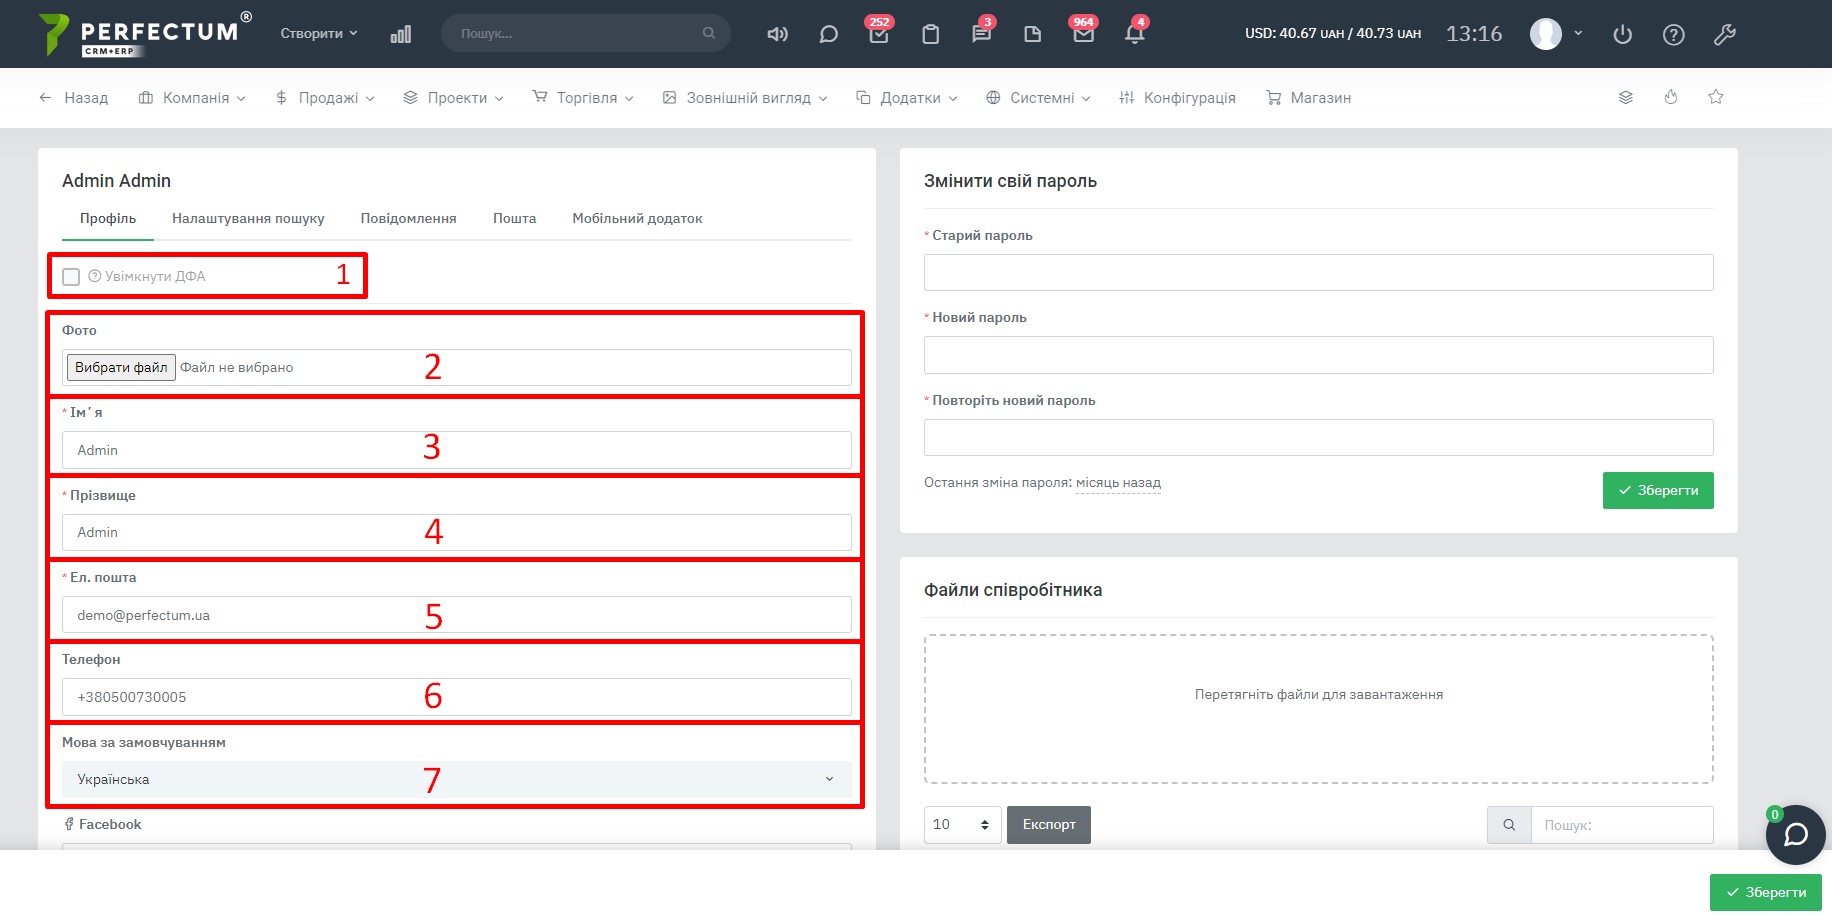Screen dimensions: 1832x921
Task: Click the Вибрати файл button
Action: pos(121,367)
